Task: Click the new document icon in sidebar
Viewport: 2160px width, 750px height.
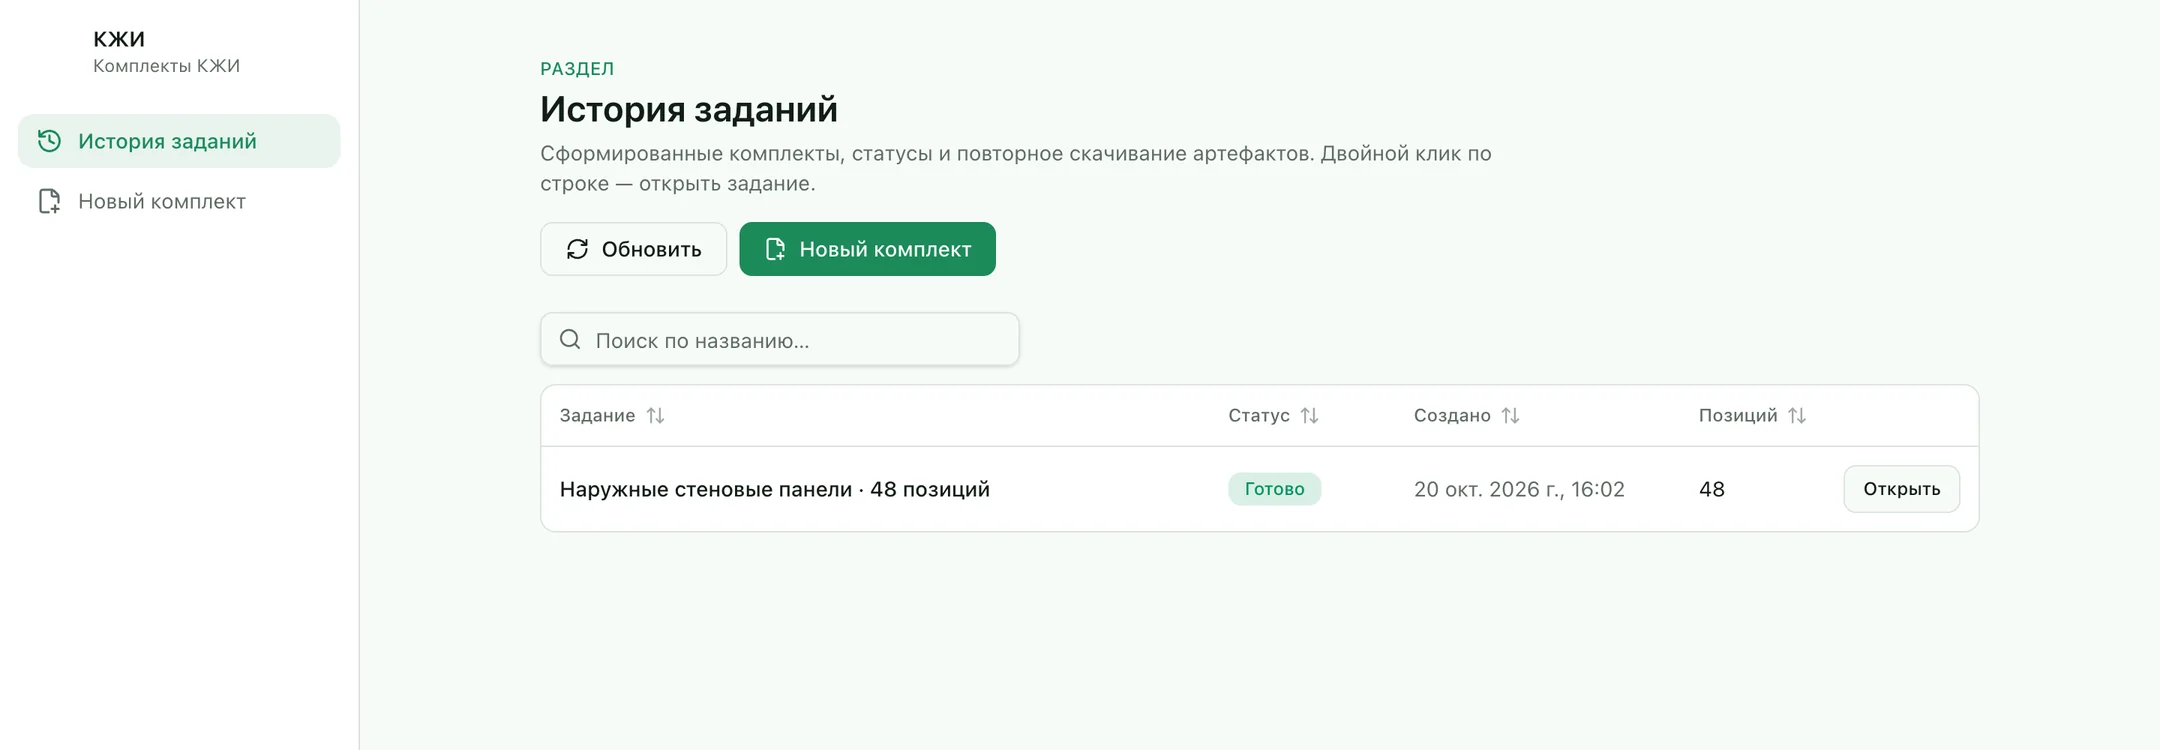Action: tap(49, 201)
